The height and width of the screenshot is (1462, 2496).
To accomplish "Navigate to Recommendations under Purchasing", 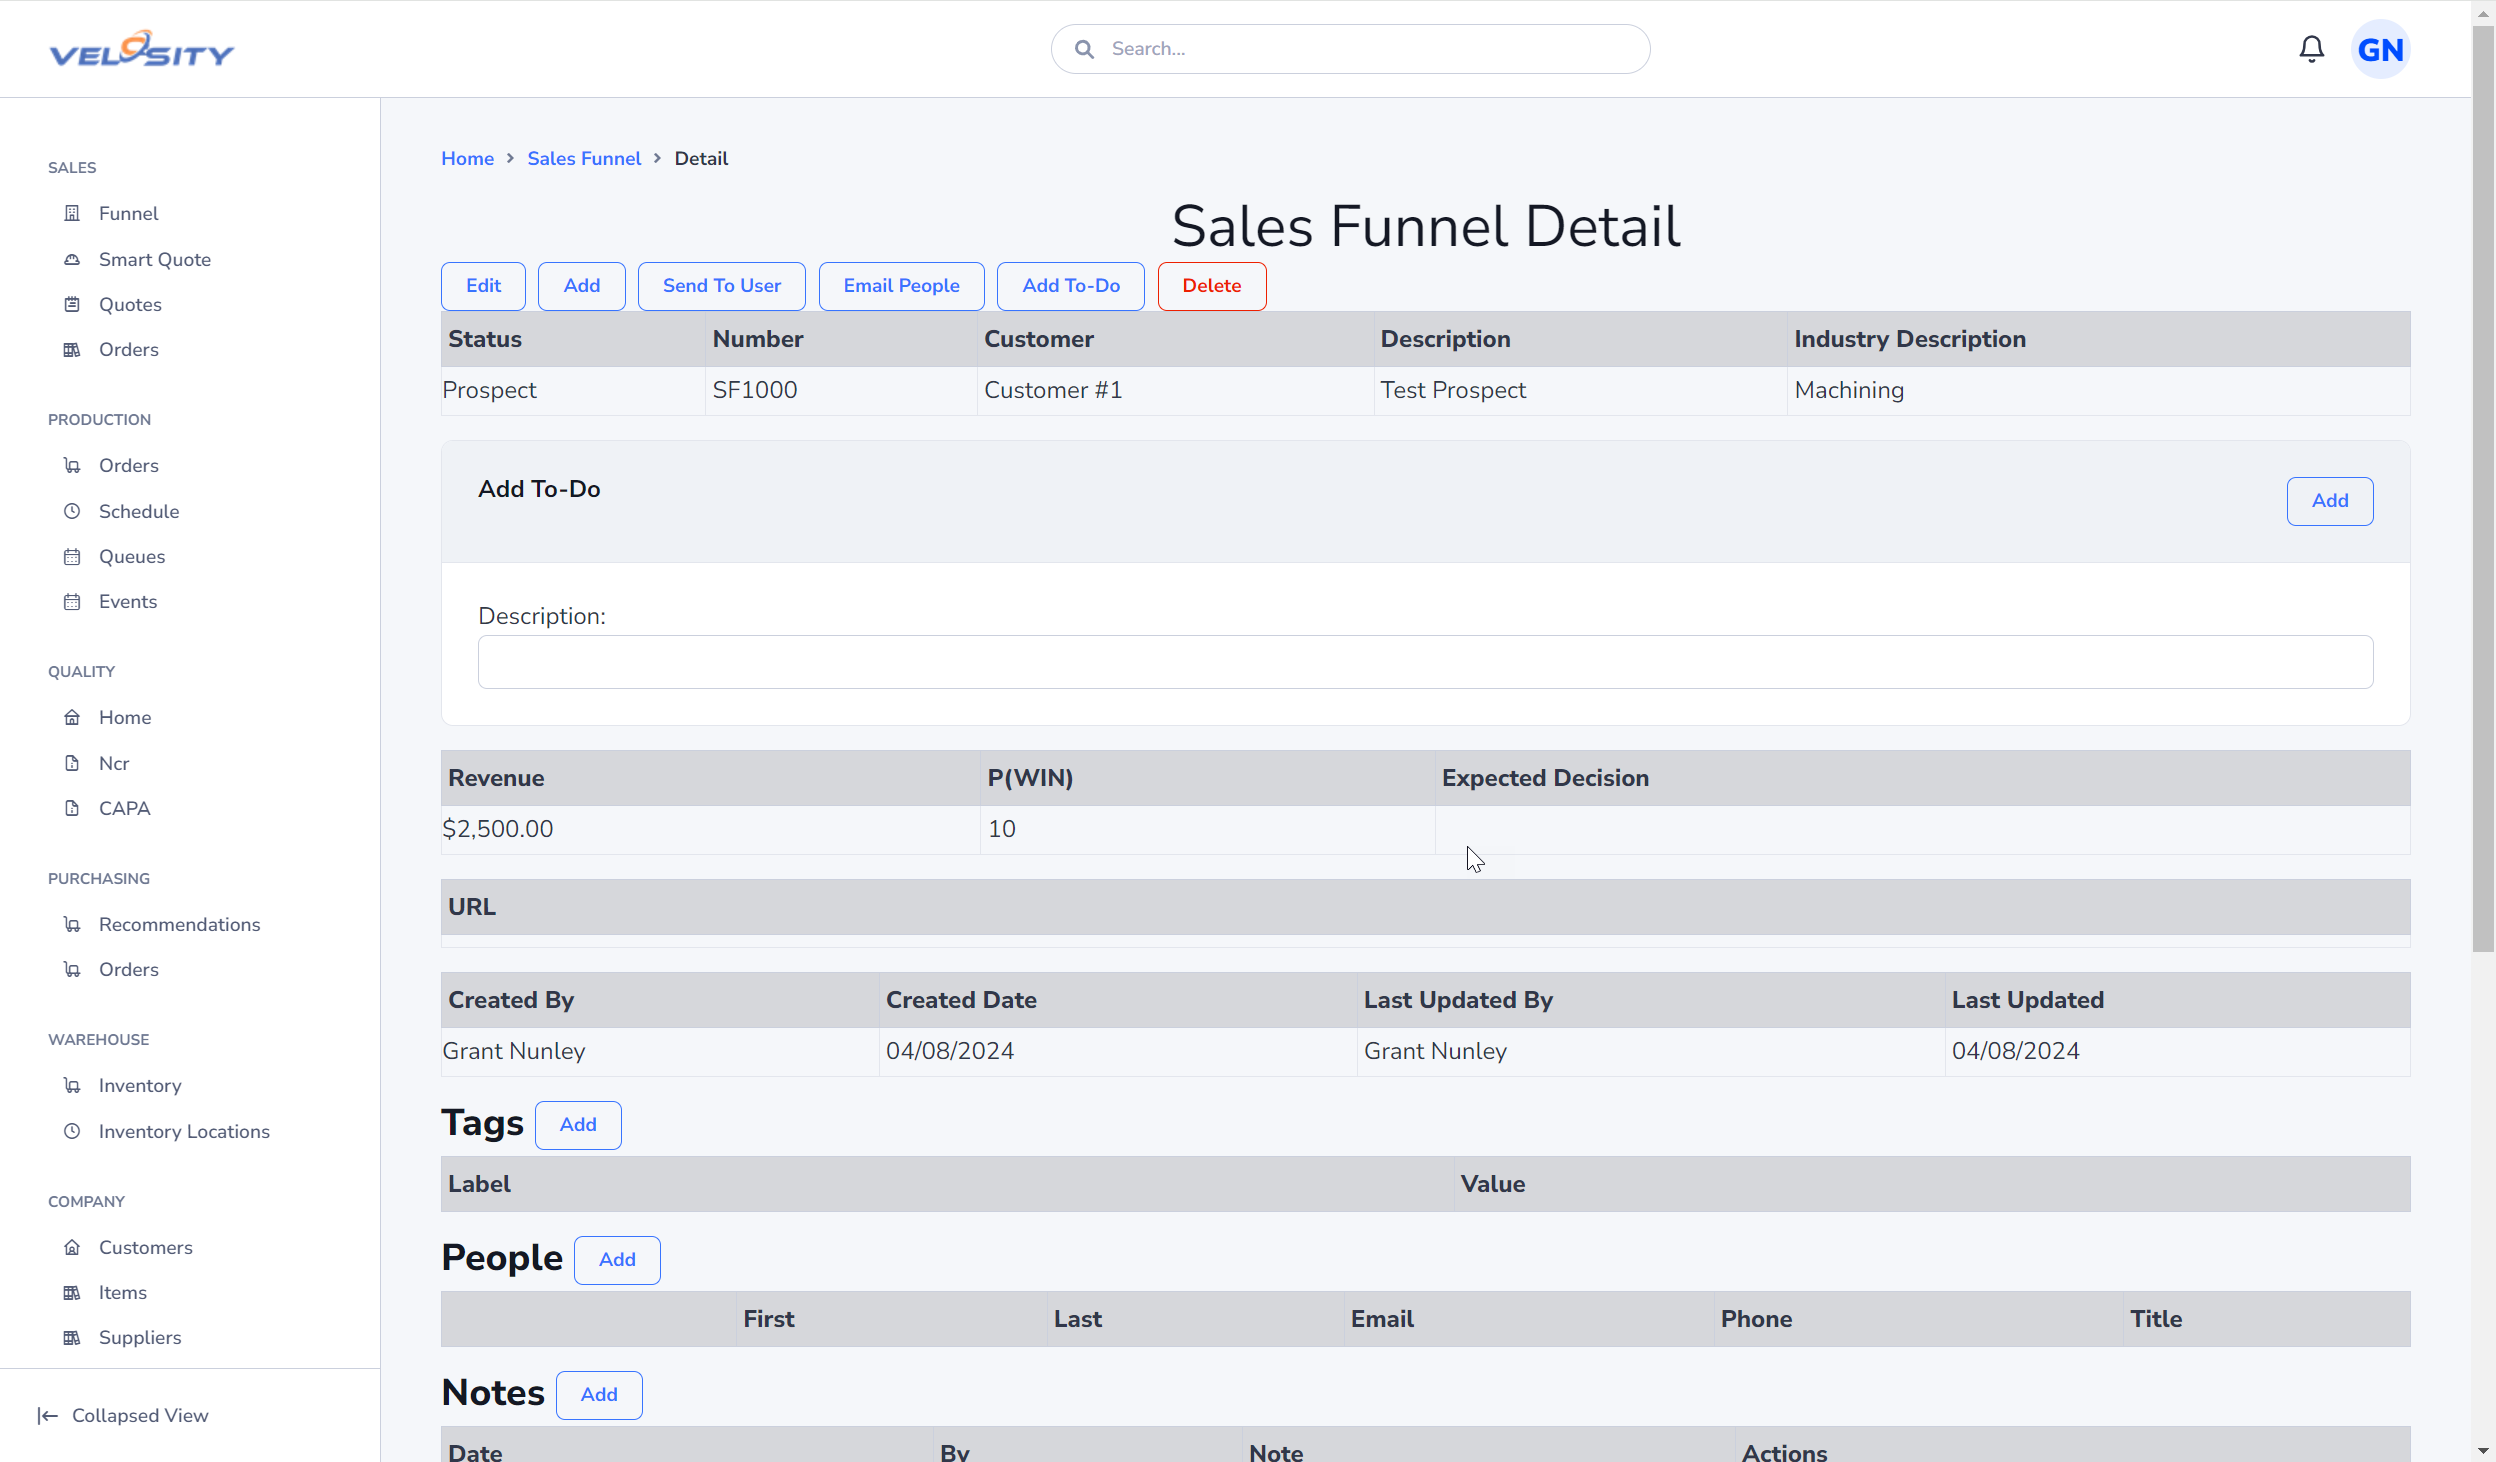I will coord(180,924).
